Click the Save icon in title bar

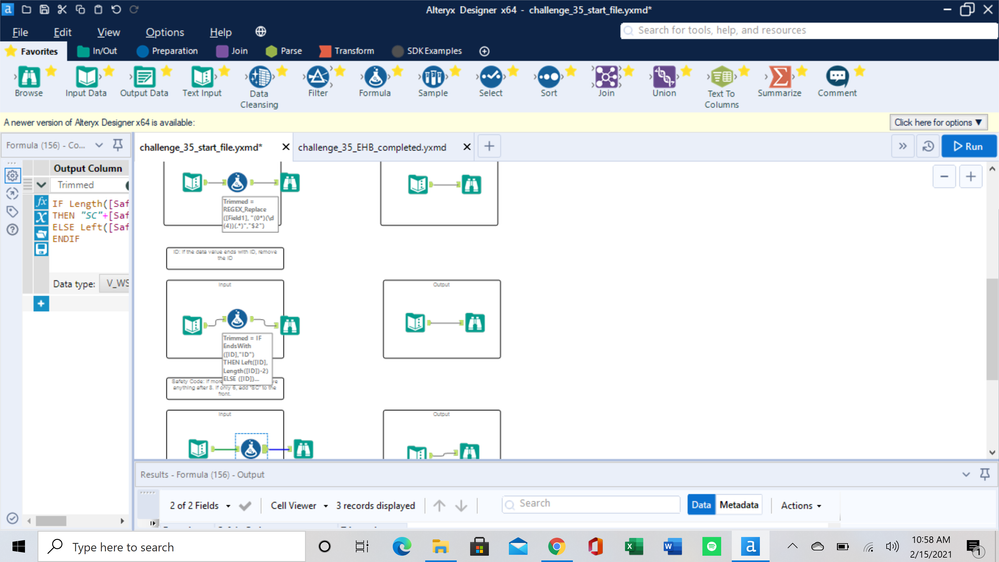coord(44,10)
